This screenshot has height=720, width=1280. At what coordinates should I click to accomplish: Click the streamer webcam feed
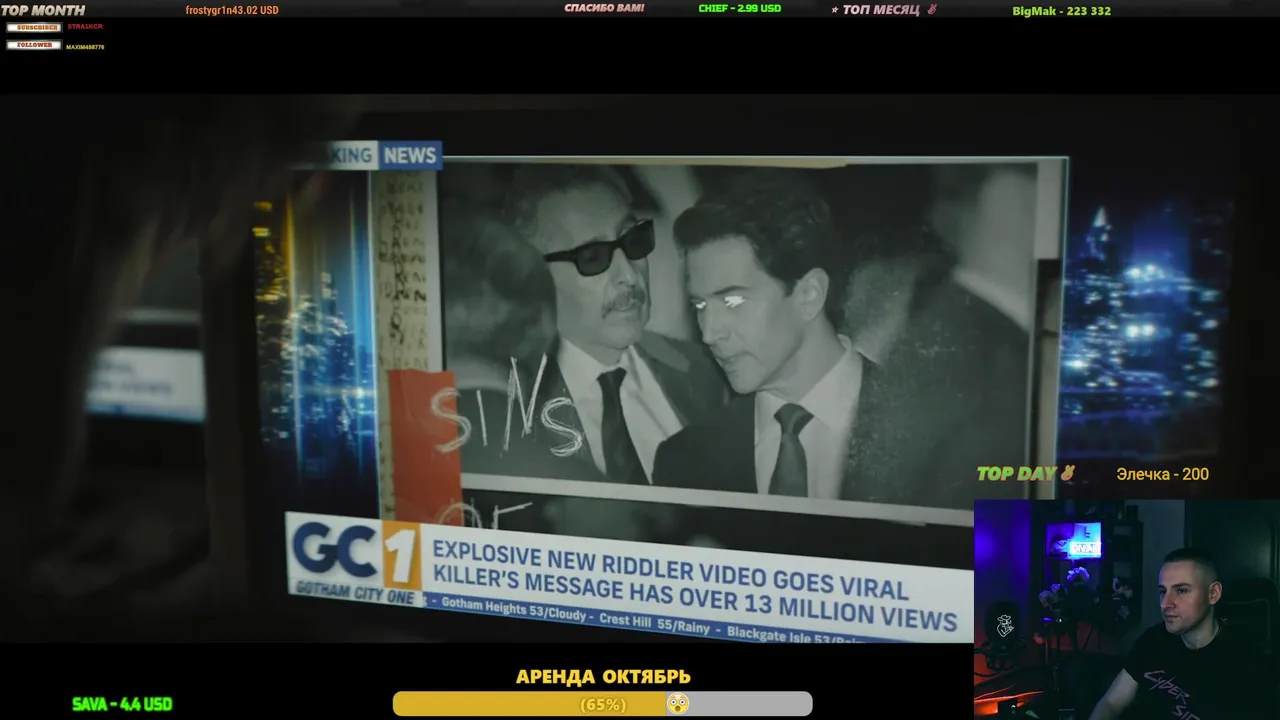pos(1127,610)
